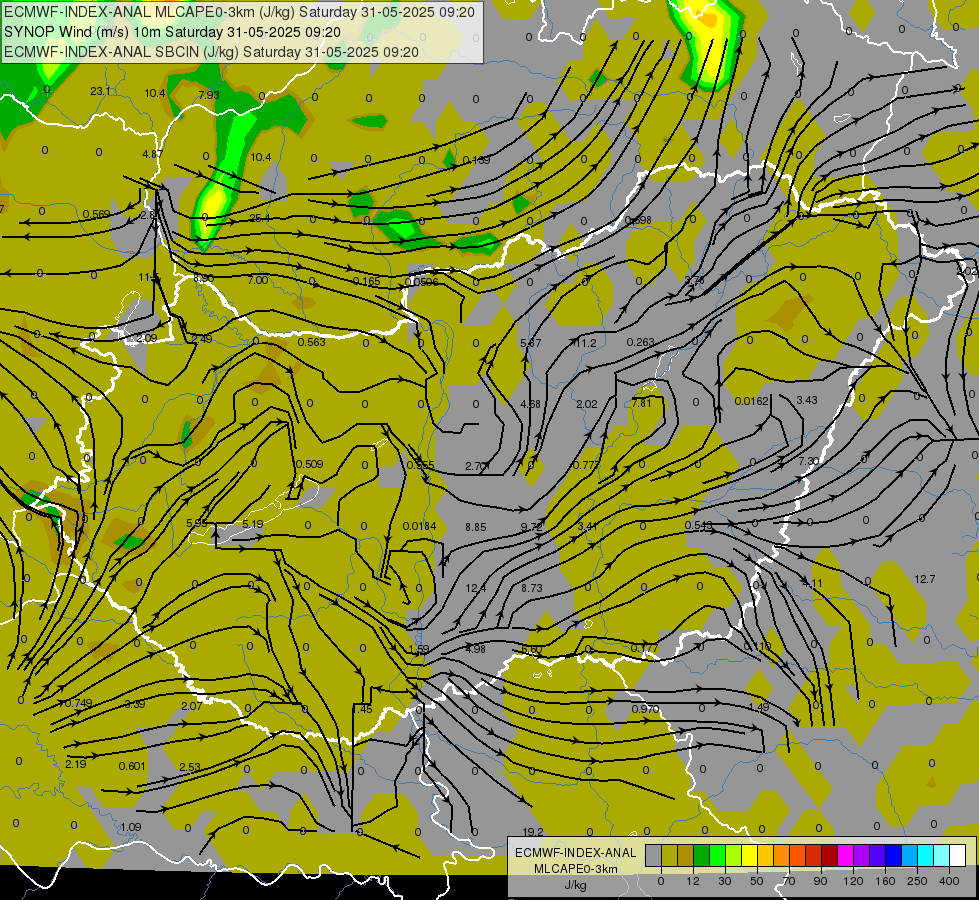The image size is (979, 900).
Task: Click the map value 4.11
Action: click(x=812, y=583)
